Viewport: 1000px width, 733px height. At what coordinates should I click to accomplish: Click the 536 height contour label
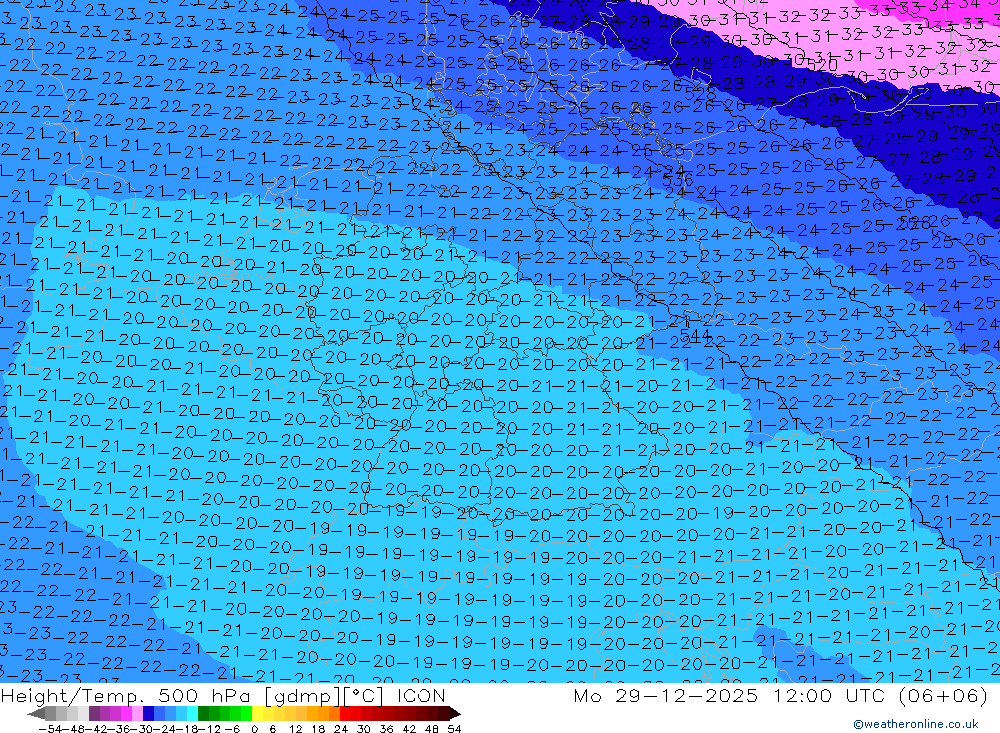(x=677, y=180)
